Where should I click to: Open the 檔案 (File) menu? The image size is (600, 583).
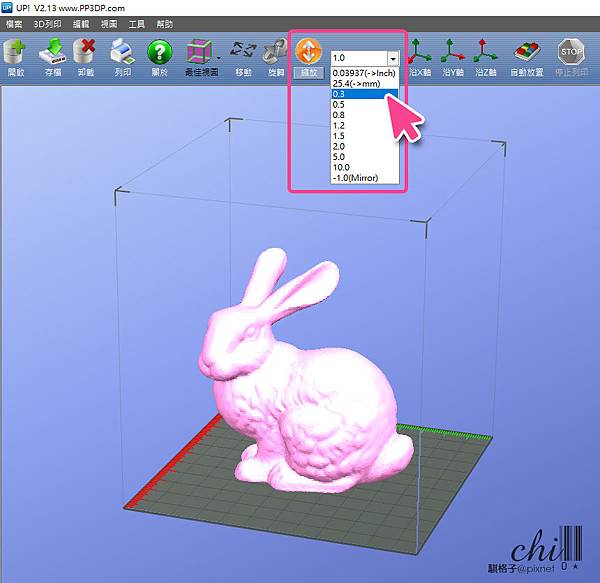[x=14, y=24]
